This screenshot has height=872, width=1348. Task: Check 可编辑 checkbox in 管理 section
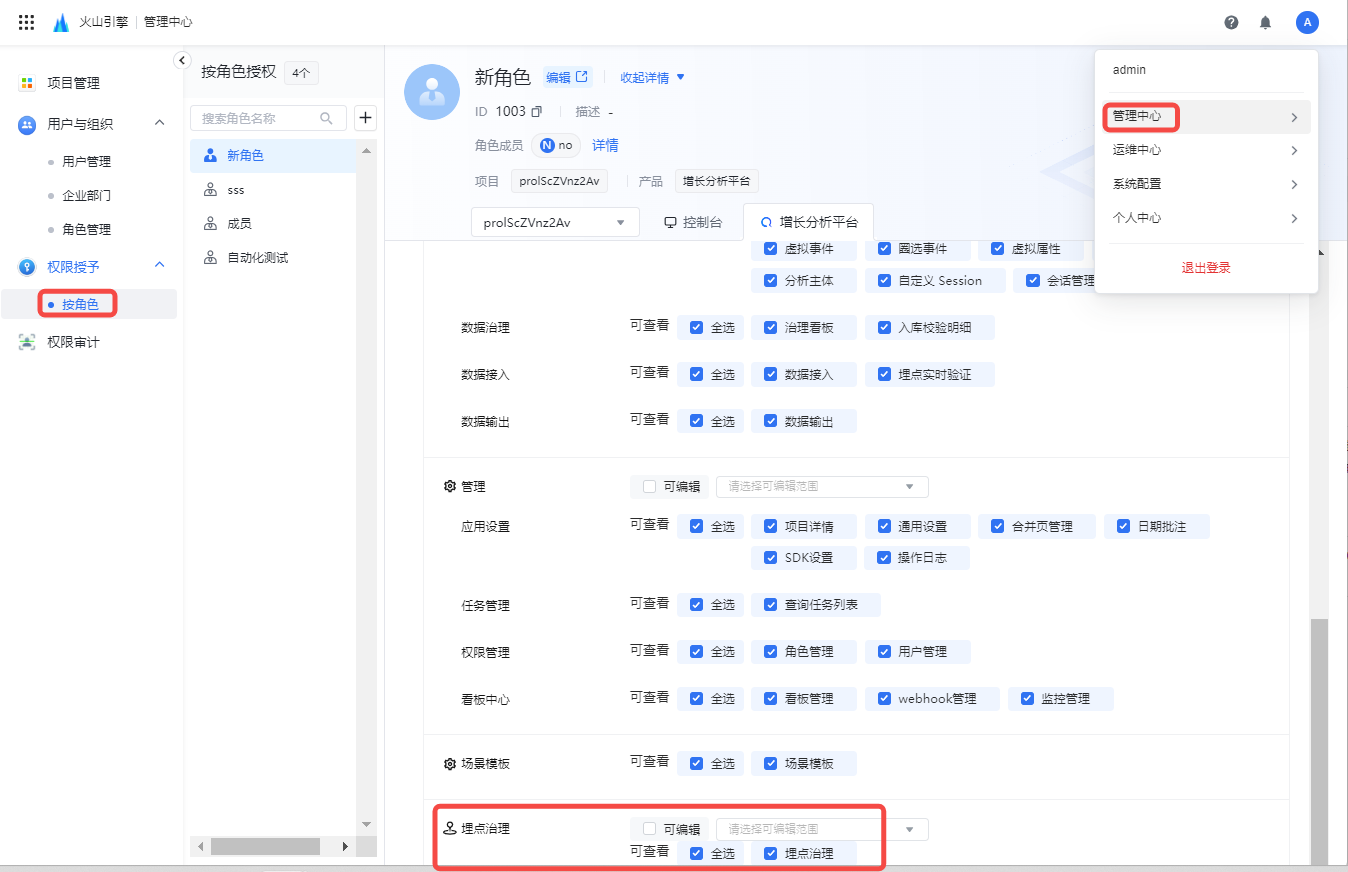click(x=649, y=487)
